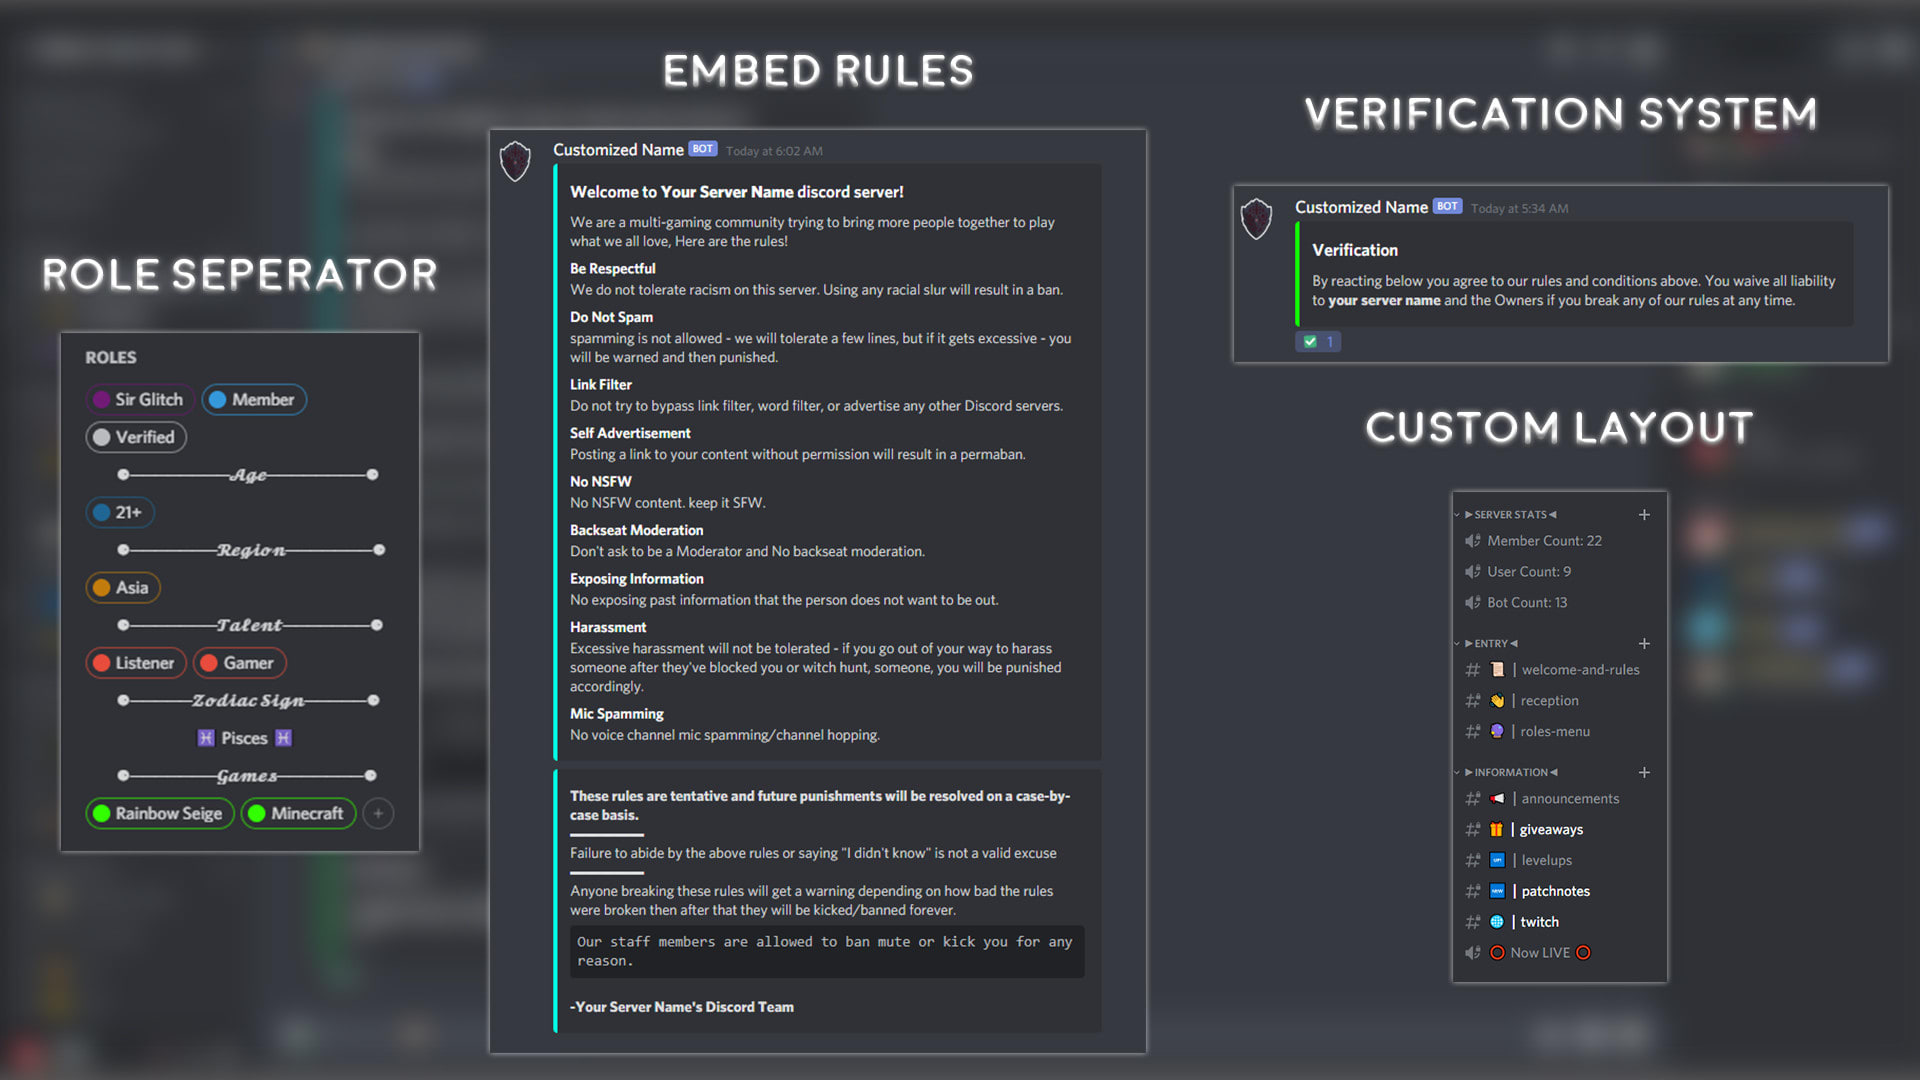Click the speaker icon next to Member Count: 22
The width and height of the screenshot is (1920, 1080).
[1472, 540]
